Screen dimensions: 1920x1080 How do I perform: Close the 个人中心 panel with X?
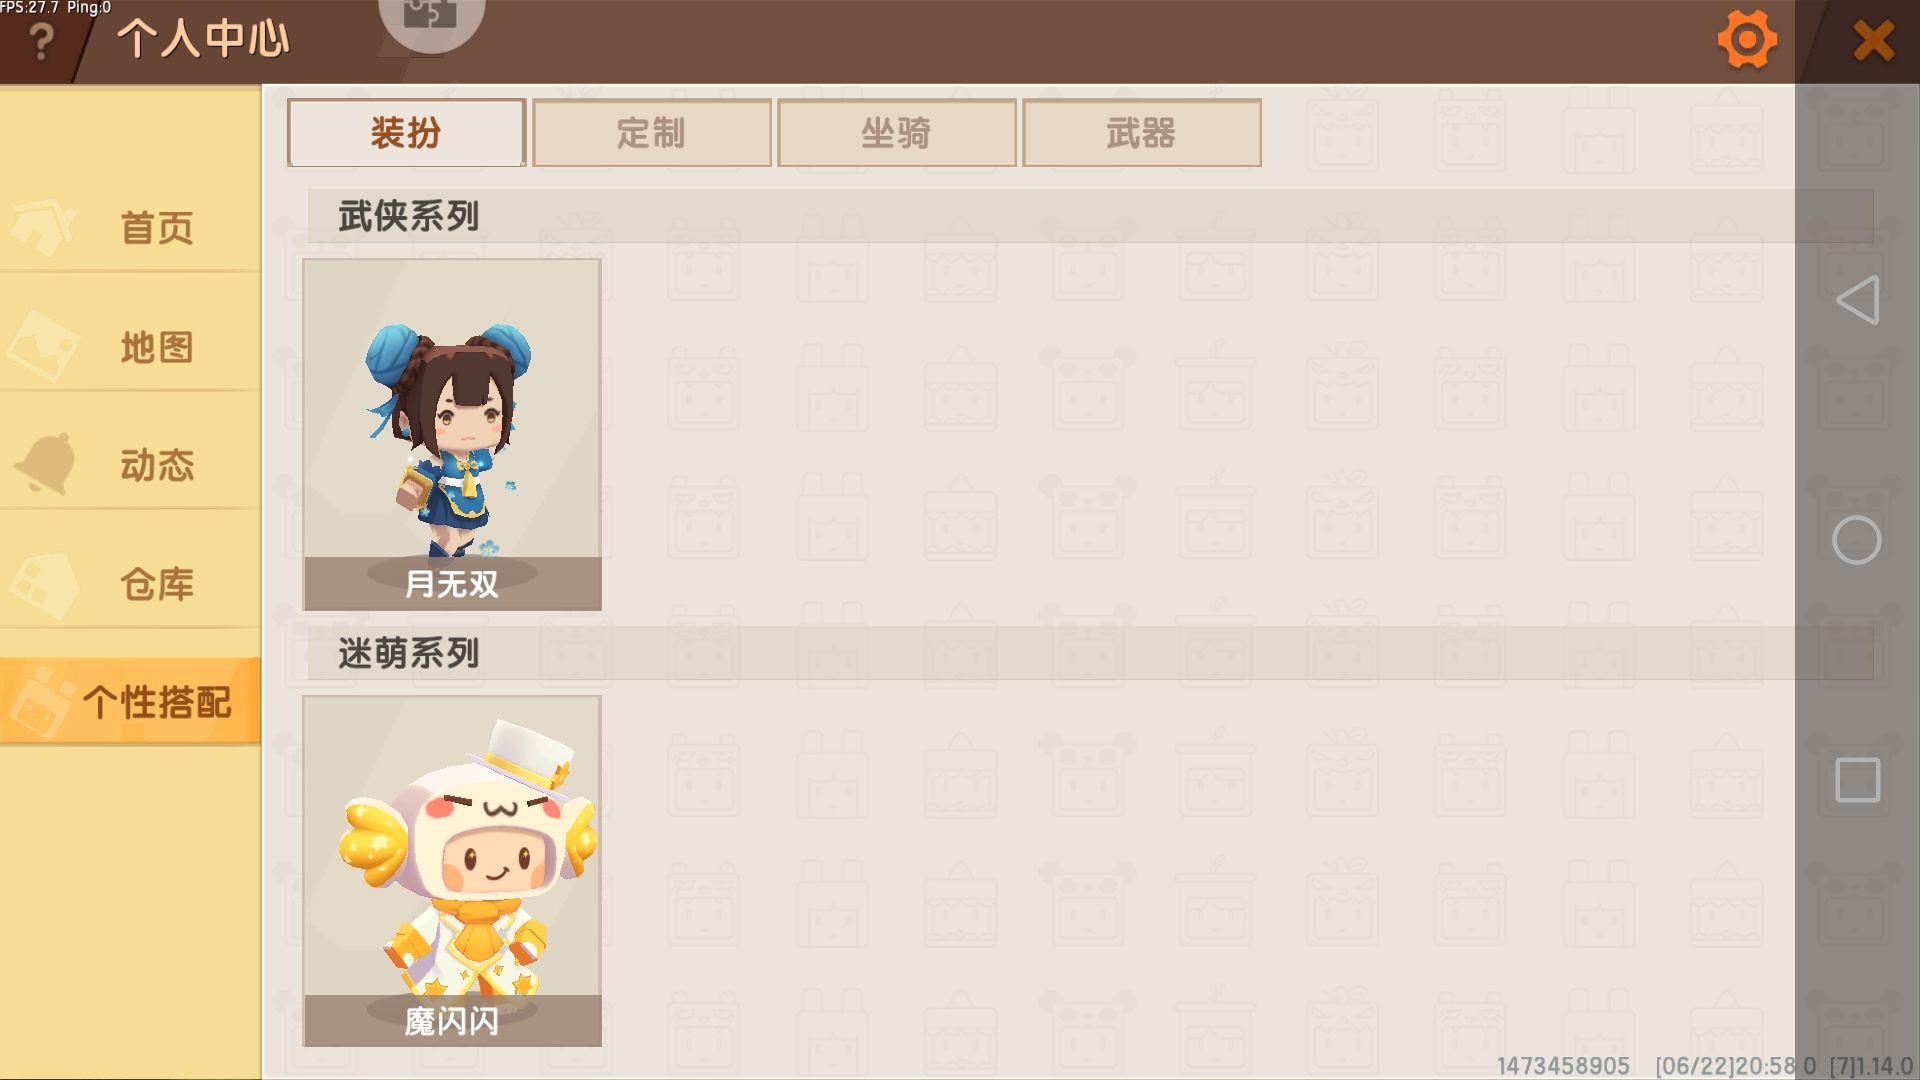click(x=1873, y=41)
